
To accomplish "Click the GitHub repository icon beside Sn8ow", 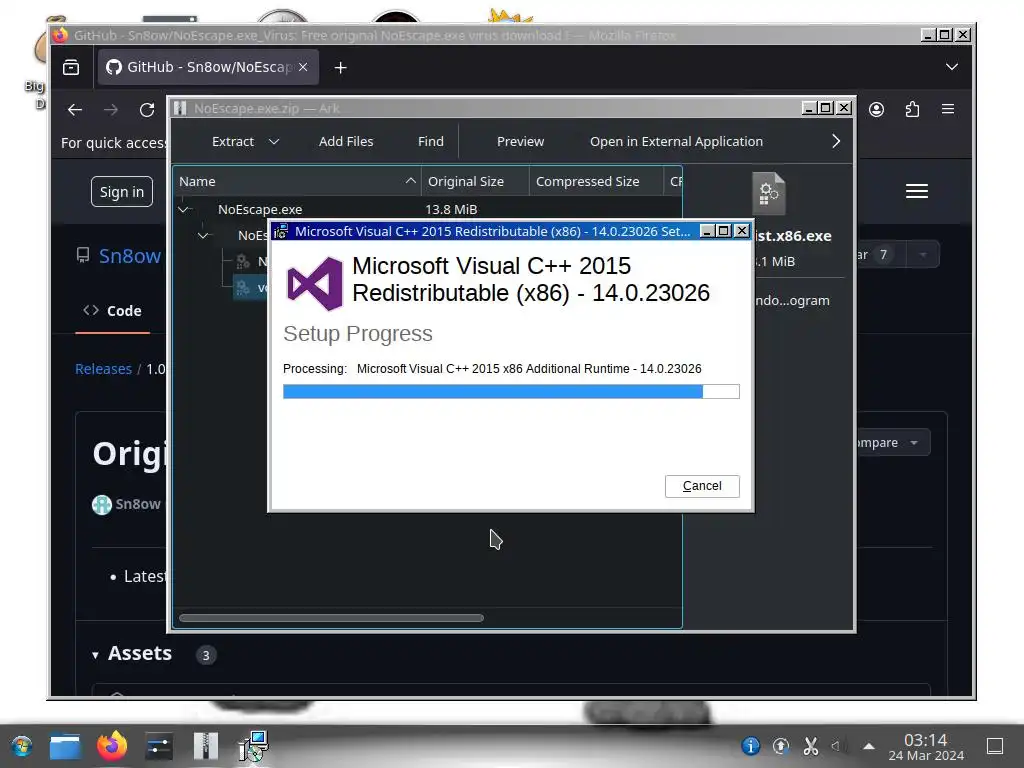I will 83,255.
